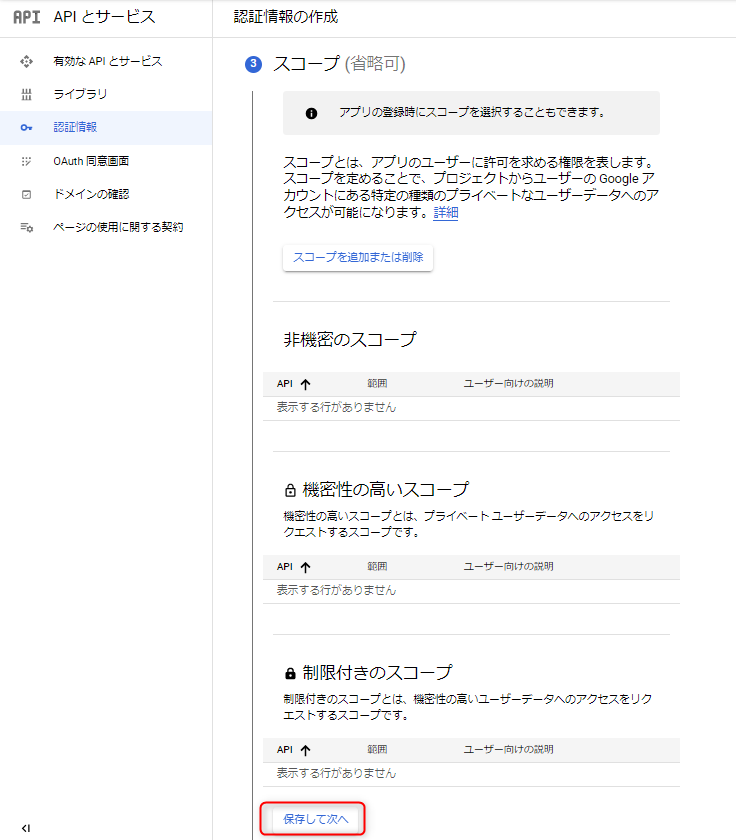Collapse the sidebar with bottom-left chevron
Image resolution: width=736 pixels, height=840 pixels.
[x=26, y=827]
